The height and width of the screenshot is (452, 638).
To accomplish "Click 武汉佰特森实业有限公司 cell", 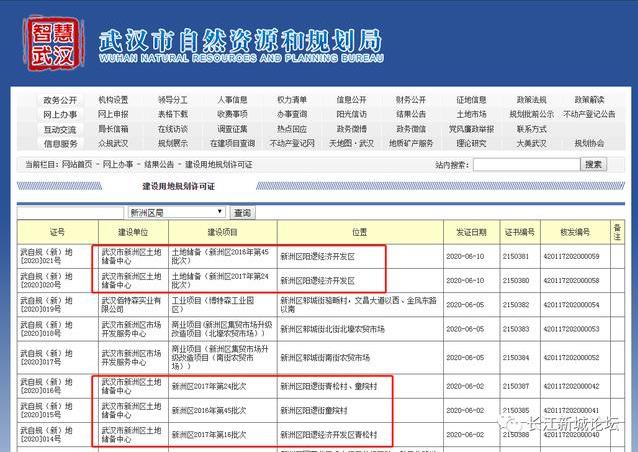I will 131,305.
